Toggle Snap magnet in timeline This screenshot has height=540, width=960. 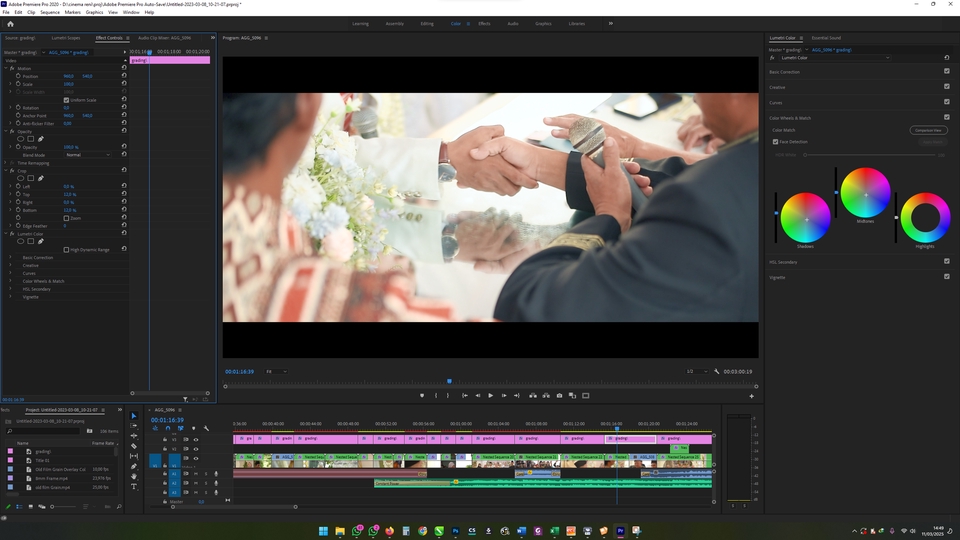pos(168,428)
